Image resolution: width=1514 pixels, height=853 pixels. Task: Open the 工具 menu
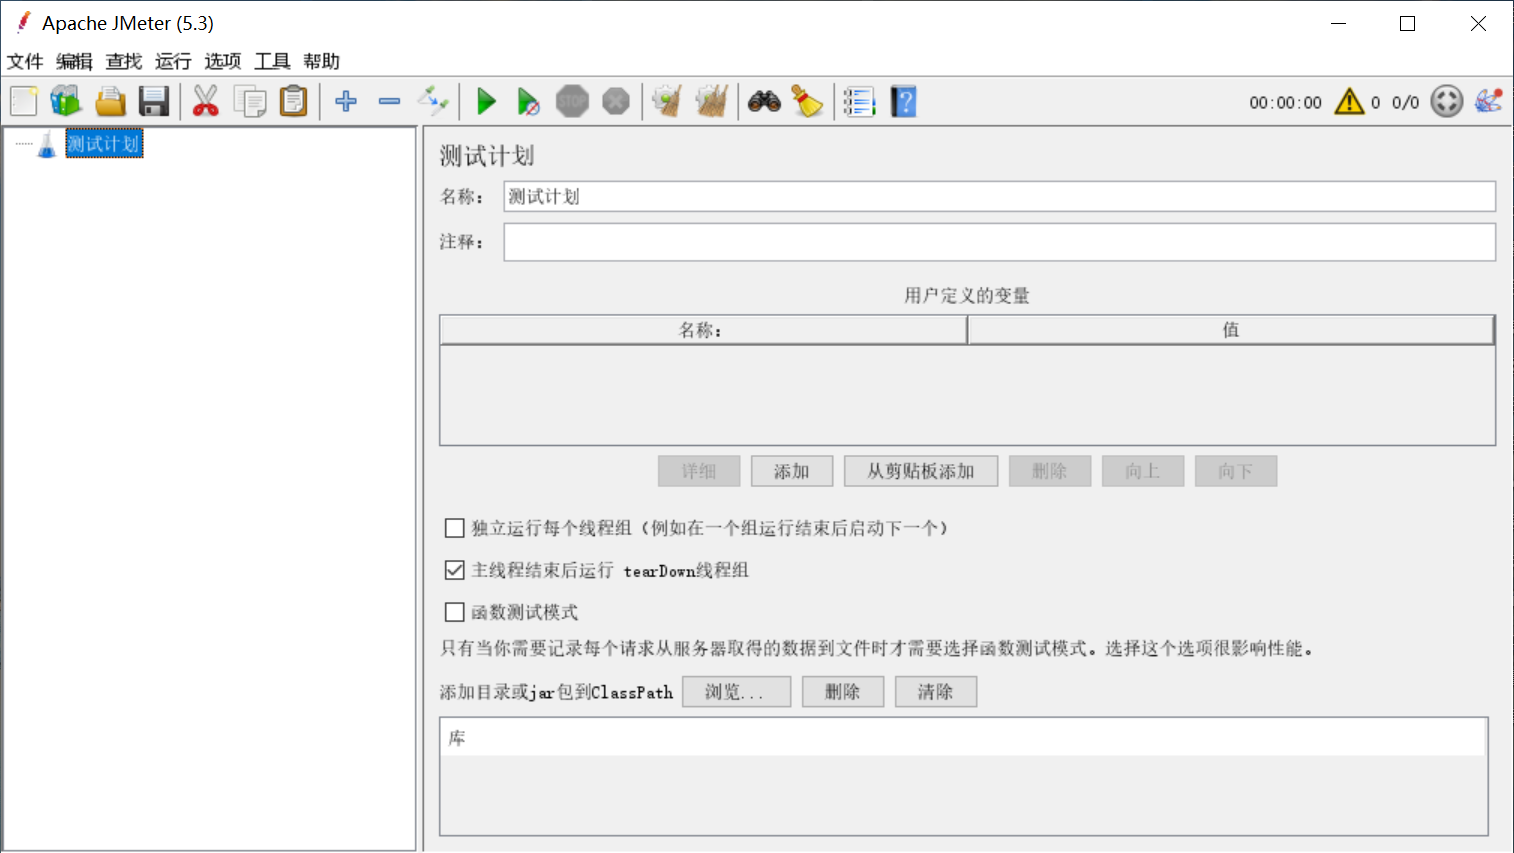(272, 61)
